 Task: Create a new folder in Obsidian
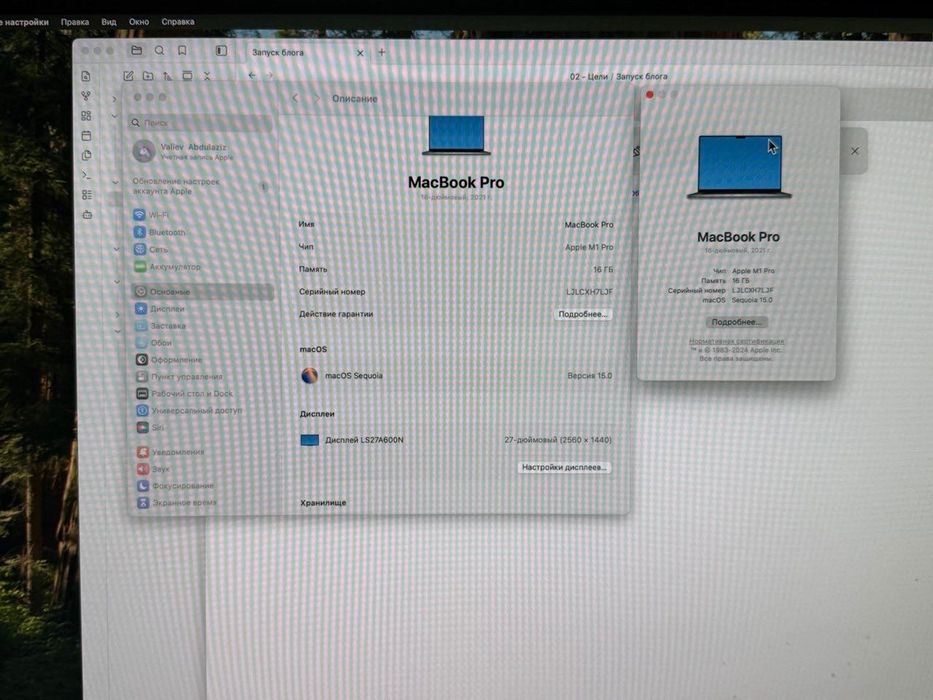[148, 76]
